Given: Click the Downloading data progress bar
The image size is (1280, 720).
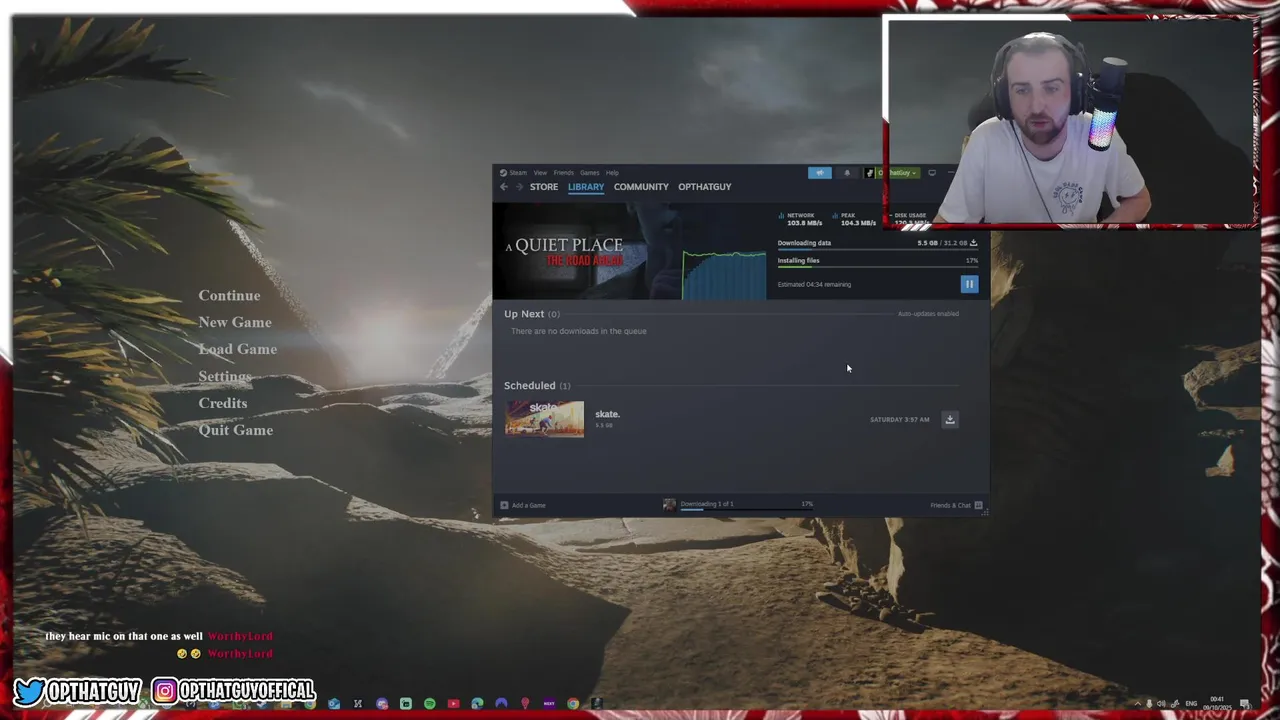Looking at the screenshot, I should click(x=878, y=250).
